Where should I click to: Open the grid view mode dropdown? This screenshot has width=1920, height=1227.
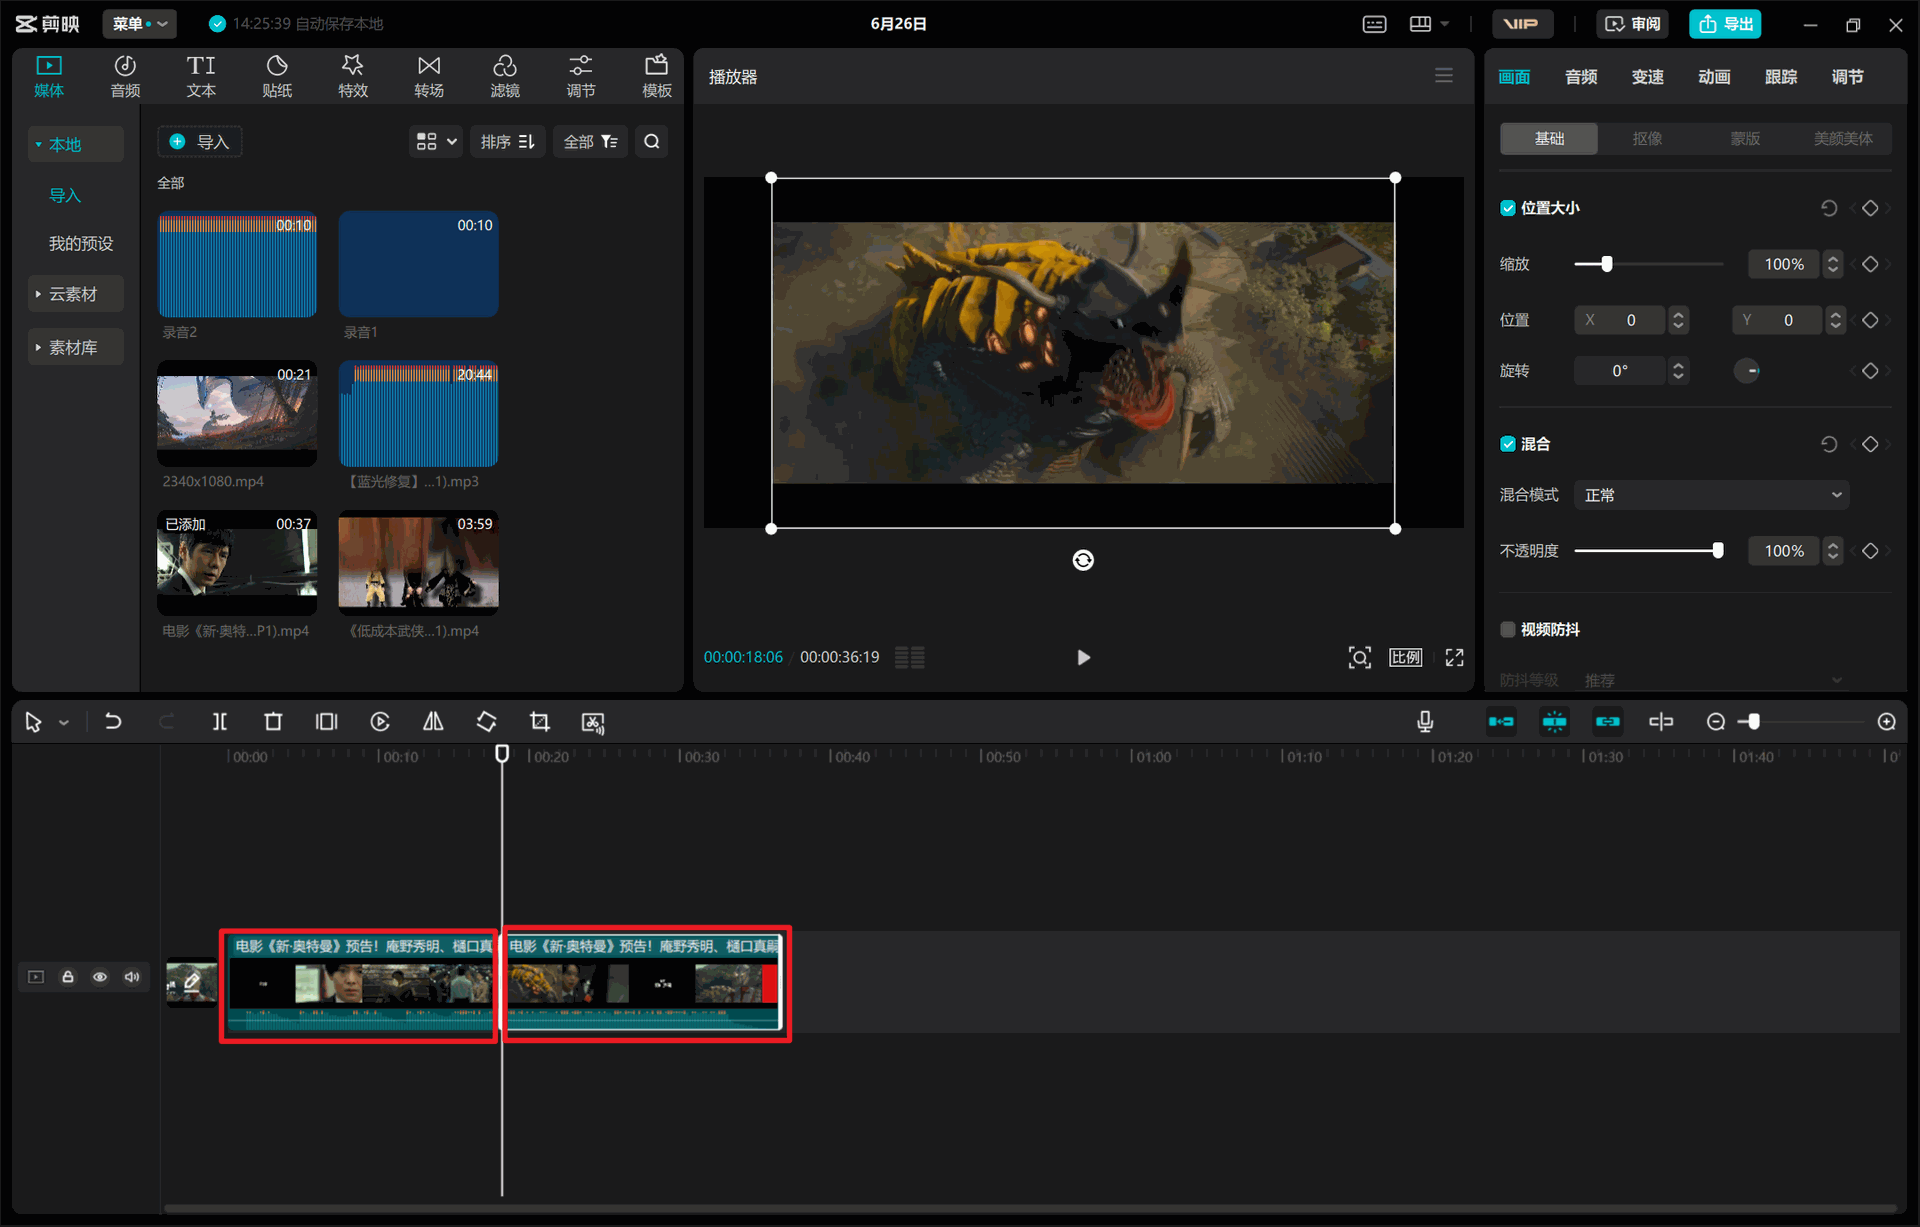pyautogui.click(x=436, y=142)
